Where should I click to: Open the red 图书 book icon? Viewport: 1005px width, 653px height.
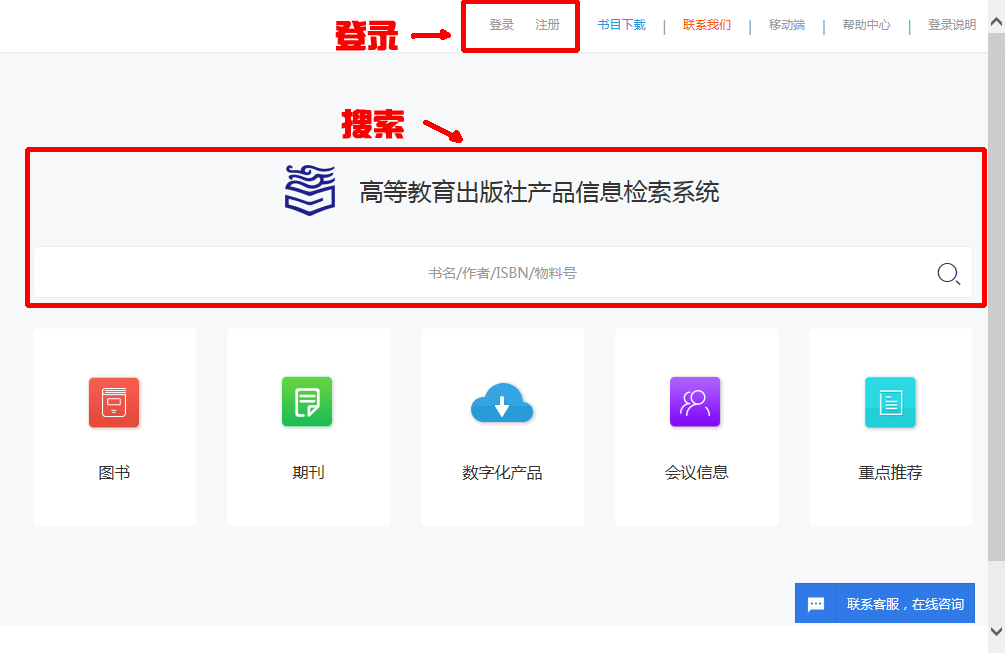114,402
